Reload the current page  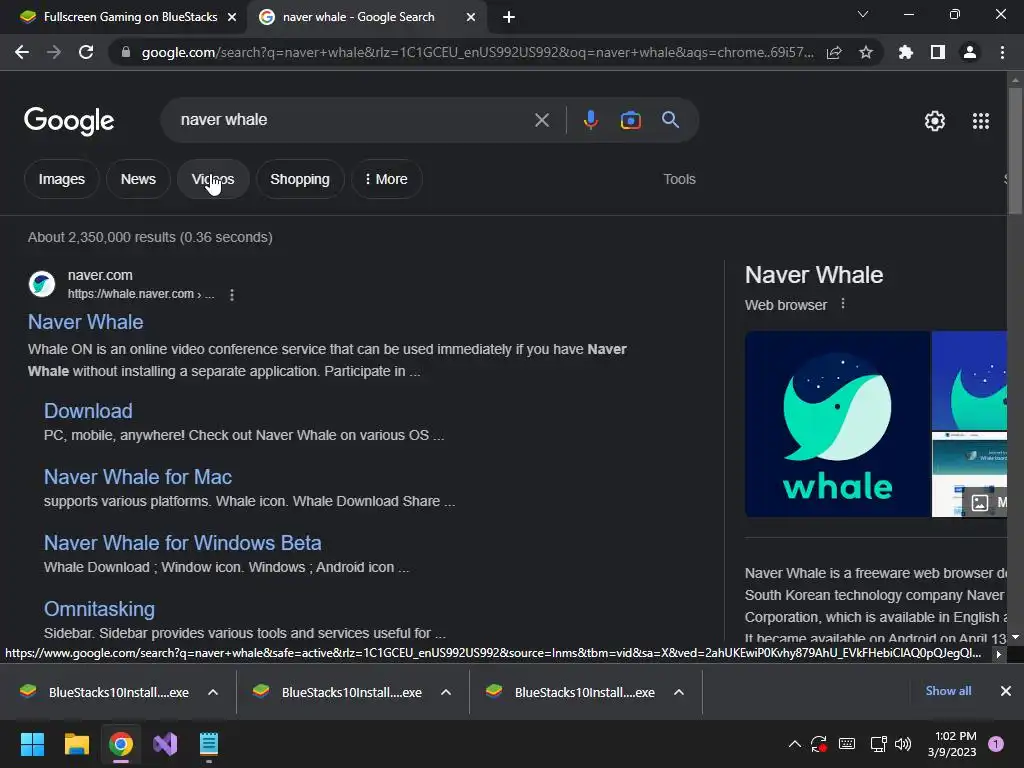[x=86, y=52]
